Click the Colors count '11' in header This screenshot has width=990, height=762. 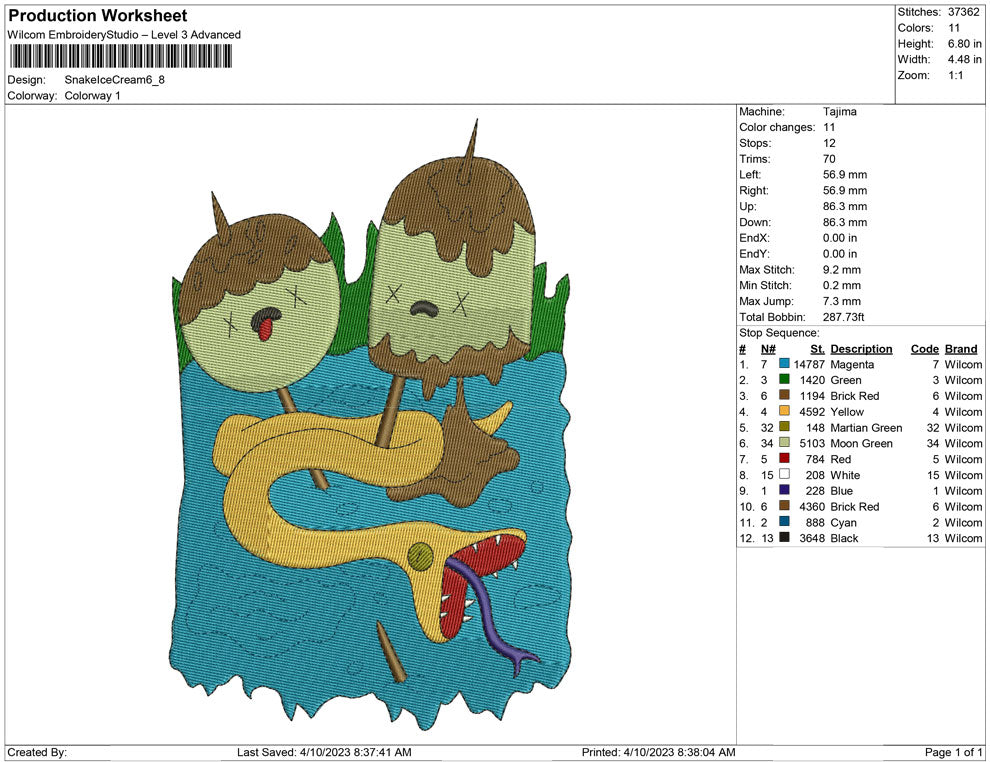click(953, 28)
